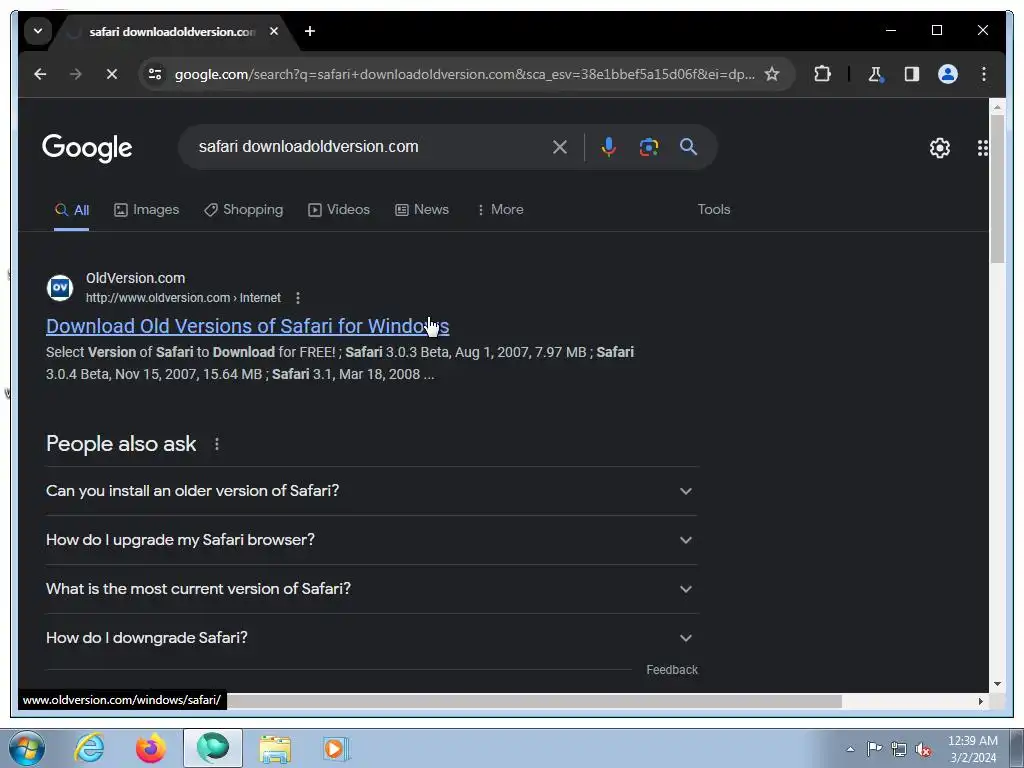Open the More search filters menu
The image size is (1024, 768).
(500, 210)
